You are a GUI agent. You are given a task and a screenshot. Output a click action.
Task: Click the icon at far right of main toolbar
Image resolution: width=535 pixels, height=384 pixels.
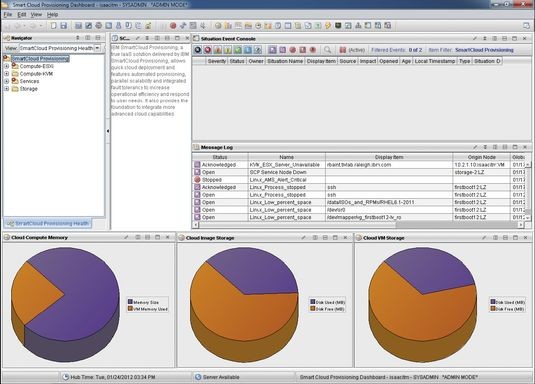[x=526, y=26]
